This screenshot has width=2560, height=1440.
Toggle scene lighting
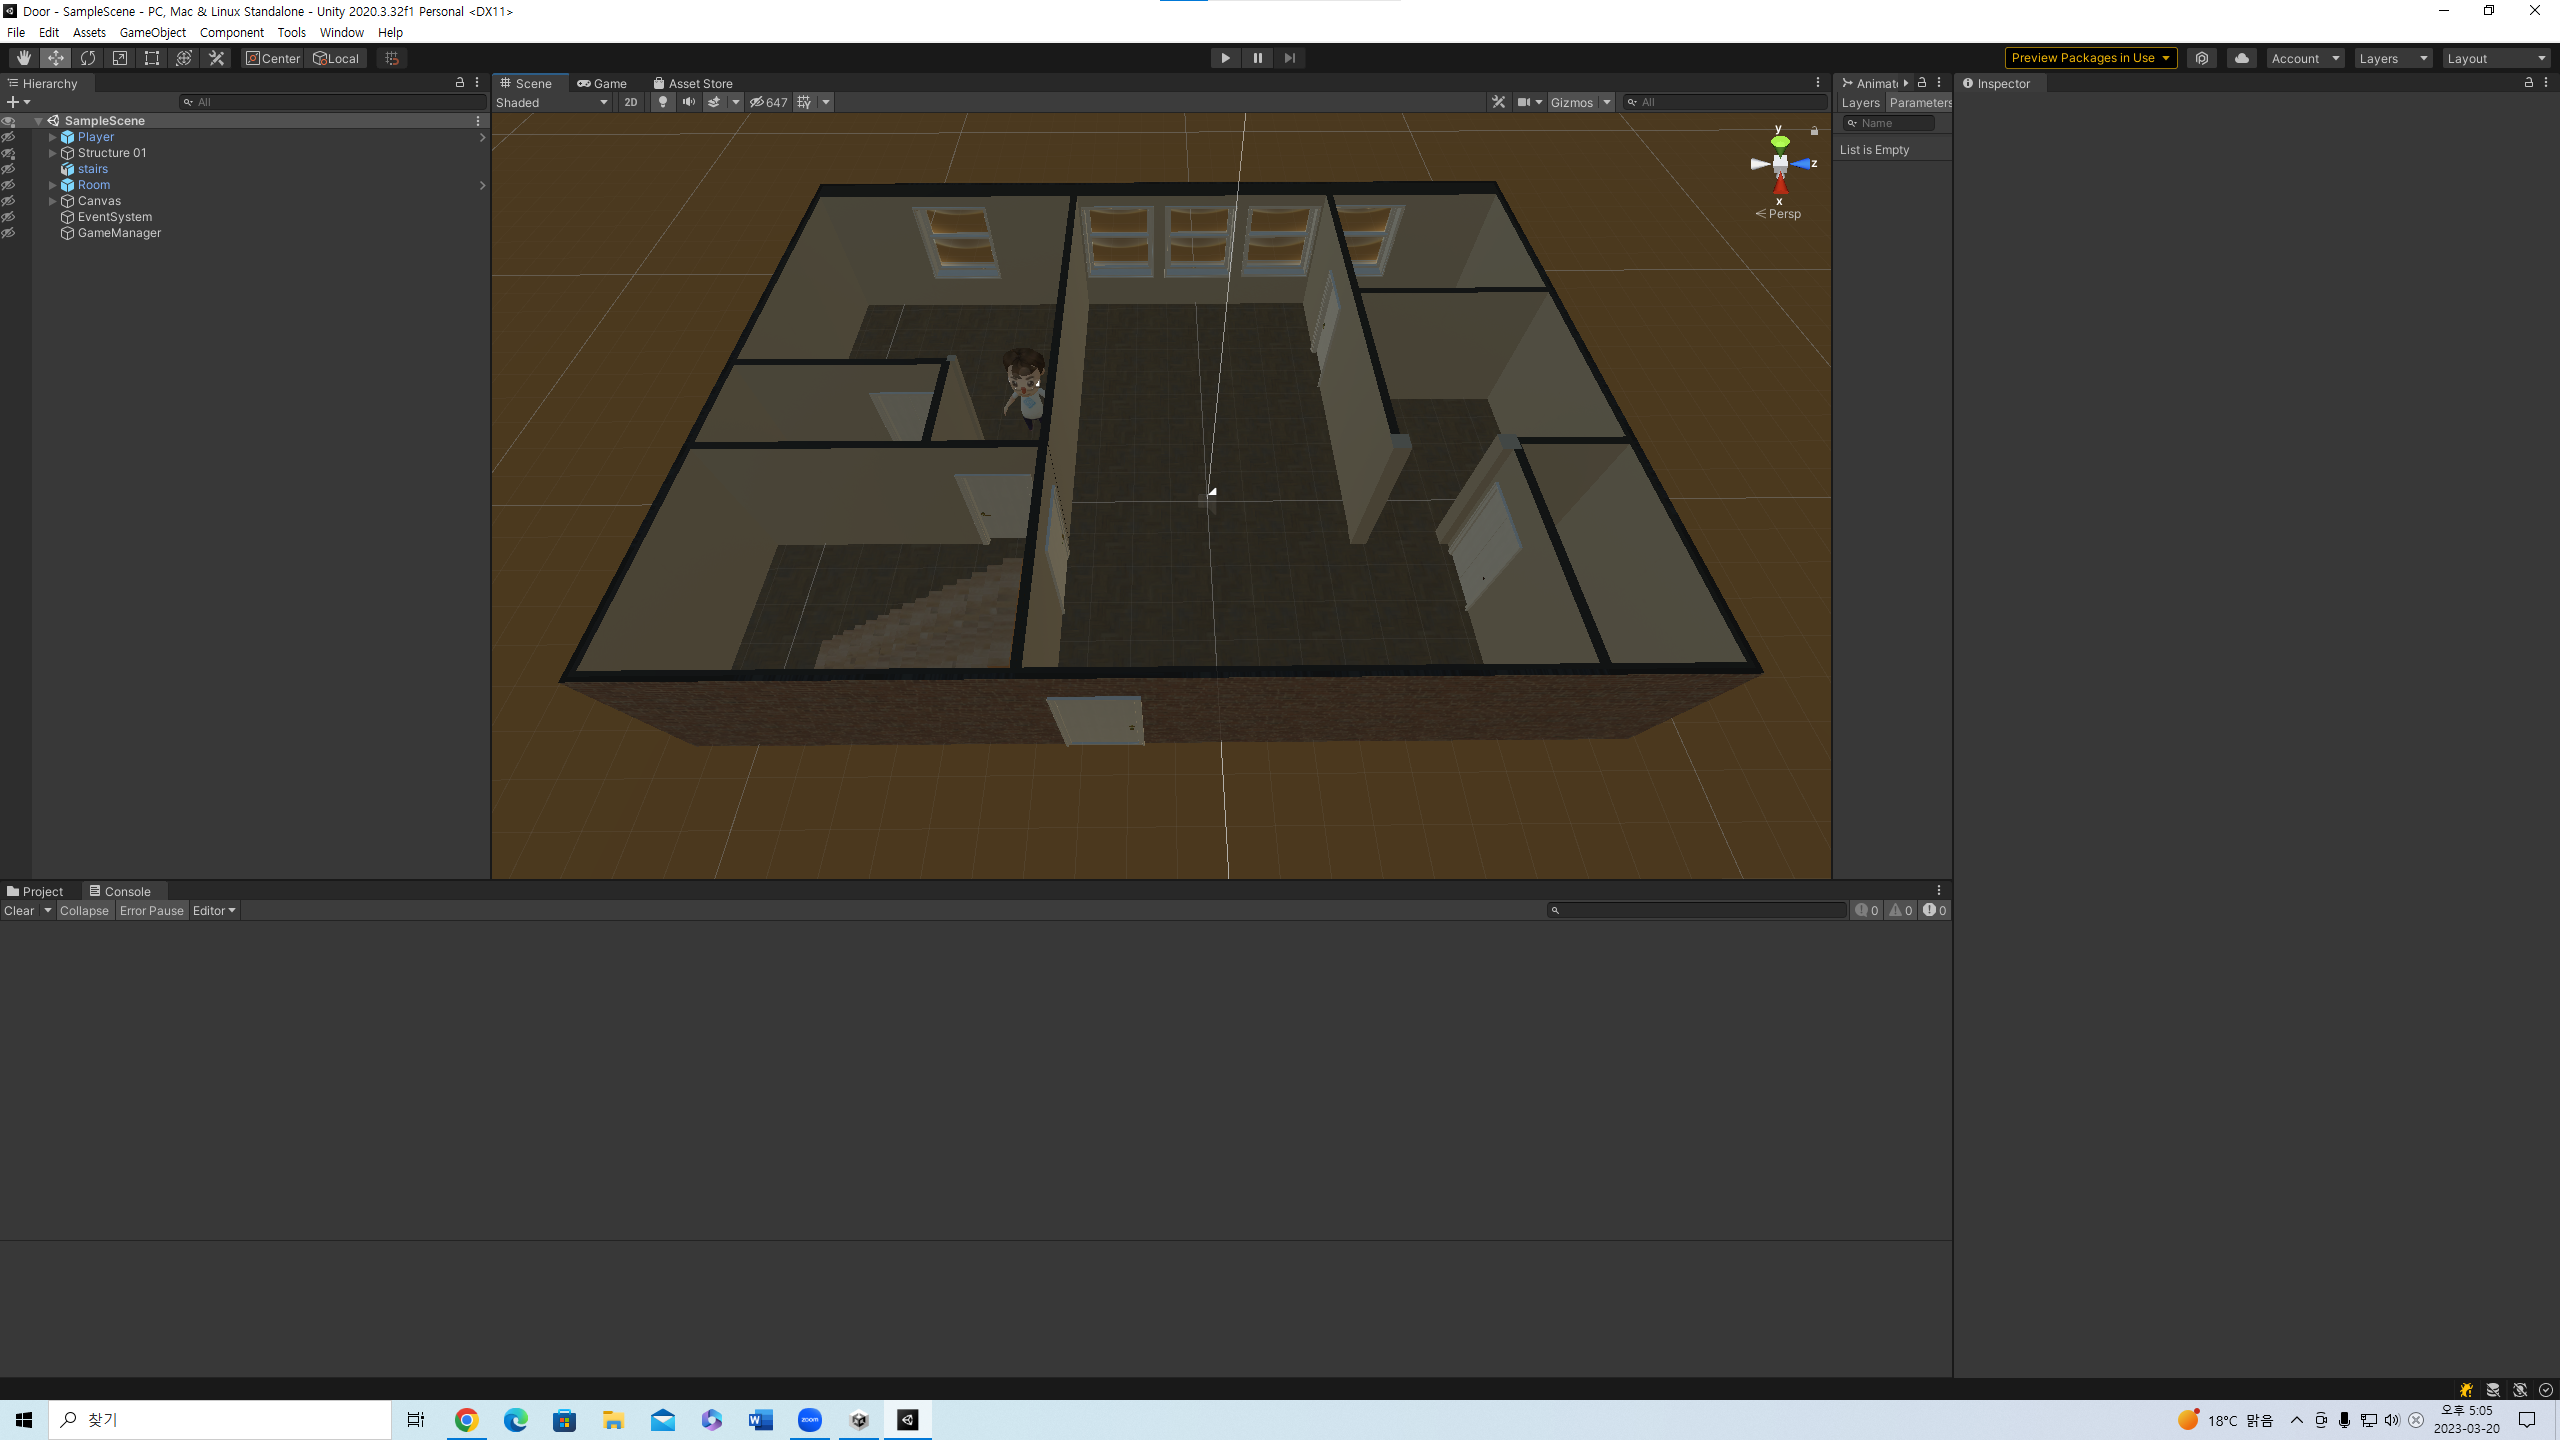click(662, 102)
